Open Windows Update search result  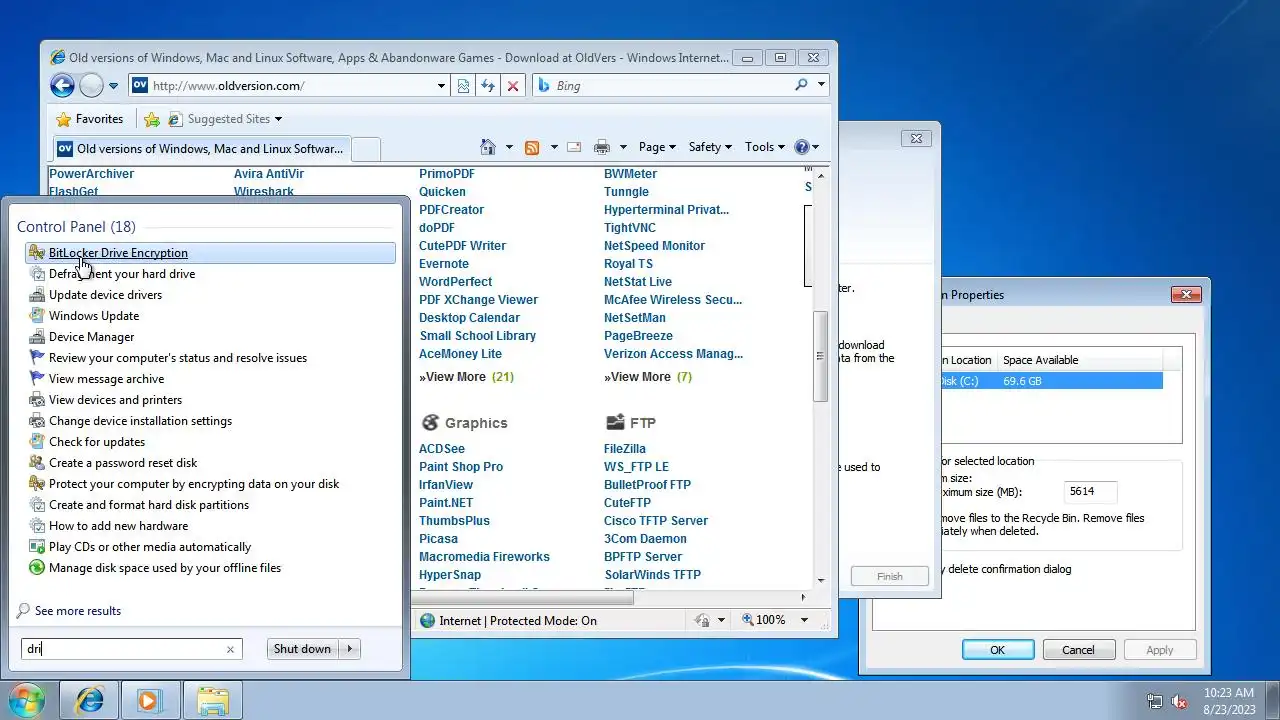click(210, 316)
